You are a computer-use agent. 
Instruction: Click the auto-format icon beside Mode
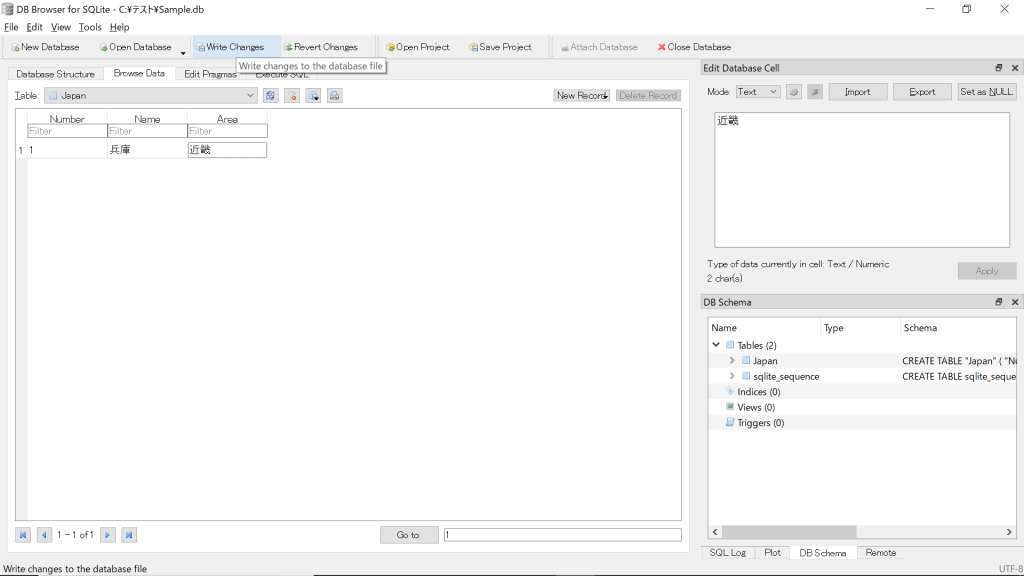point(793,92)
